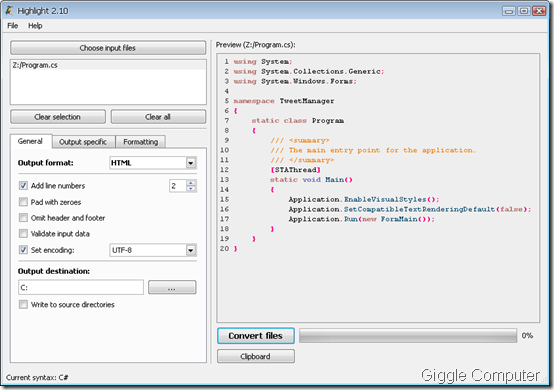
Task: Switch to the Output specific tab
Action: click(83, 142)
